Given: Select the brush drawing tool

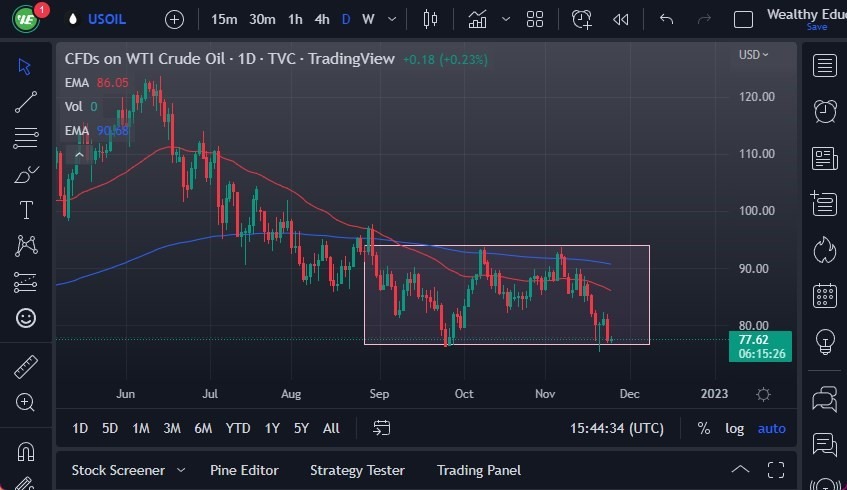Looking at the screenshot, I should (x=26, y=174).
